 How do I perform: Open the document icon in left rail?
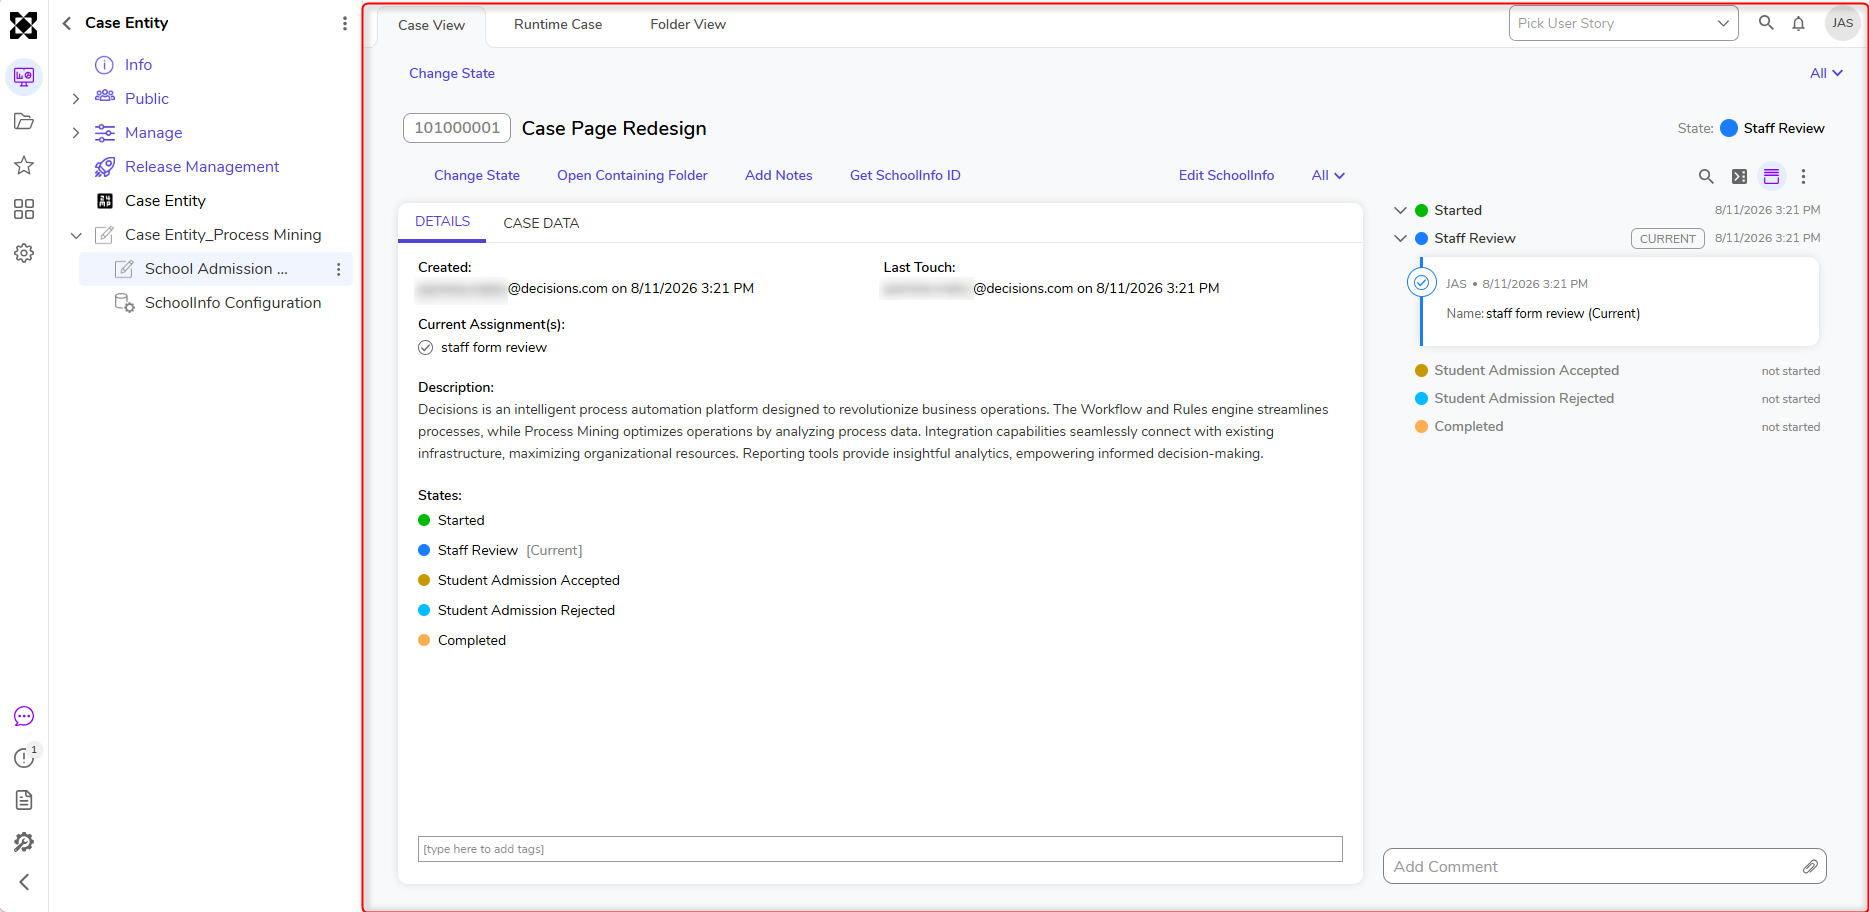tap(24, 800)
